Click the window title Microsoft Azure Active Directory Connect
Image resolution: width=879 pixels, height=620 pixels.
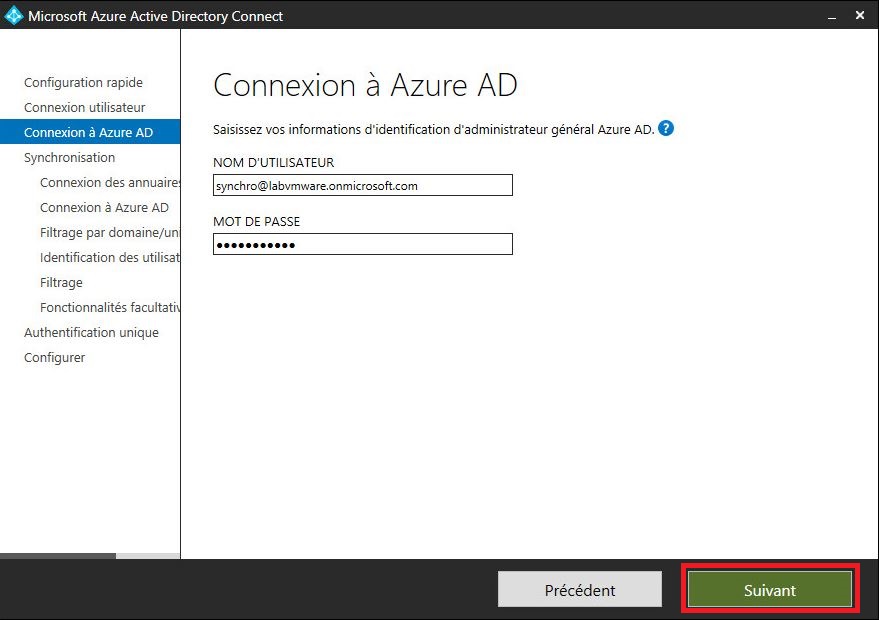click(x=155, y=16)
